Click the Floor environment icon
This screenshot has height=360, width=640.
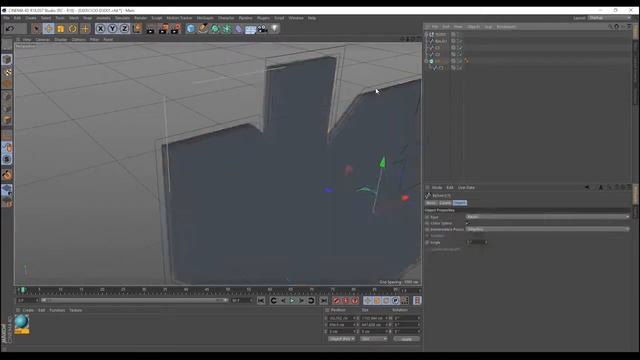251,29
